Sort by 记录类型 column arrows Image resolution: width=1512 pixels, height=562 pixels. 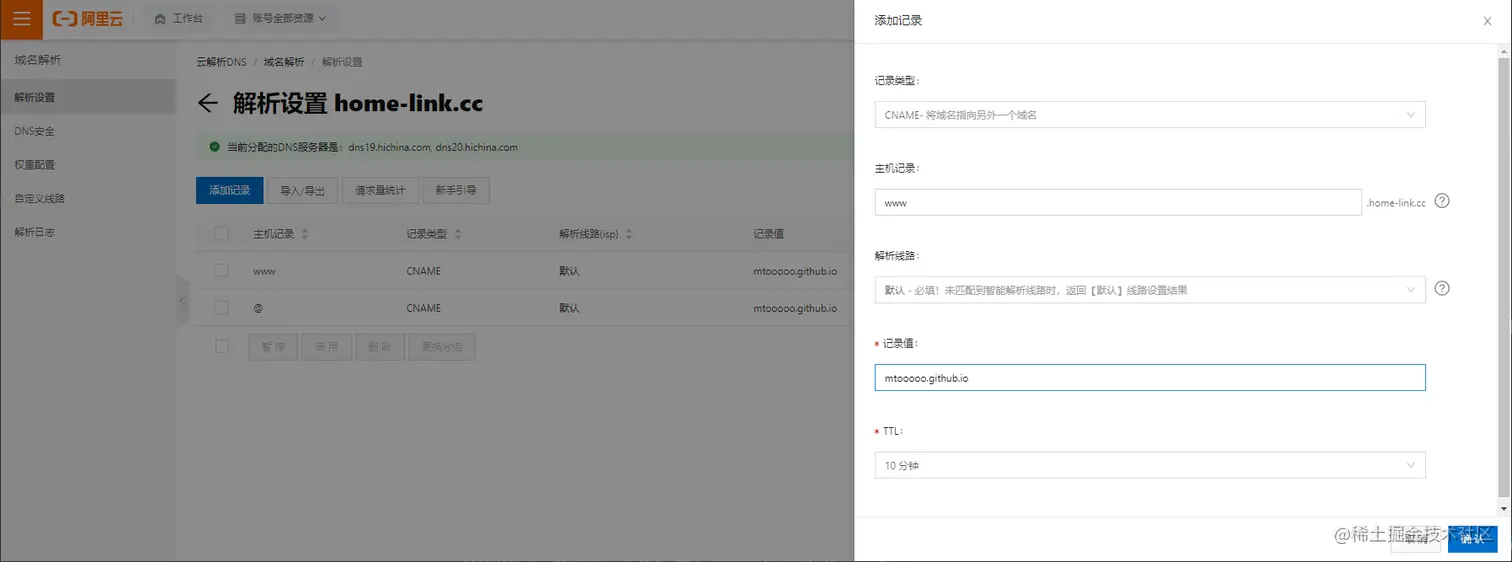pos(458,234)
